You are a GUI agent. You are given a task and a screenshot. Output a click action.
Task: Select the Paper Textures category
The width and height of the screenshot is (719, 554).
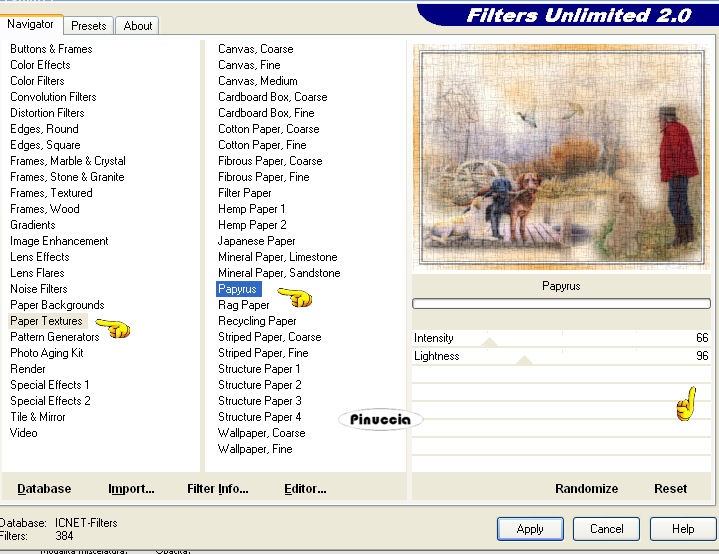click(x=46, y=321)
